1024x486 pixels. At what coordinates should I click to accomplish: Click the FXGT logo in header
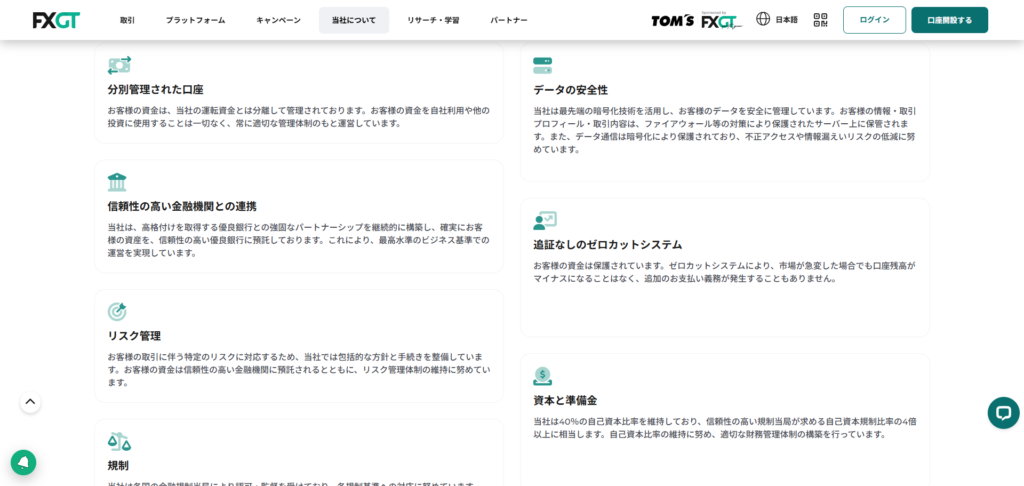coord(56,20)
